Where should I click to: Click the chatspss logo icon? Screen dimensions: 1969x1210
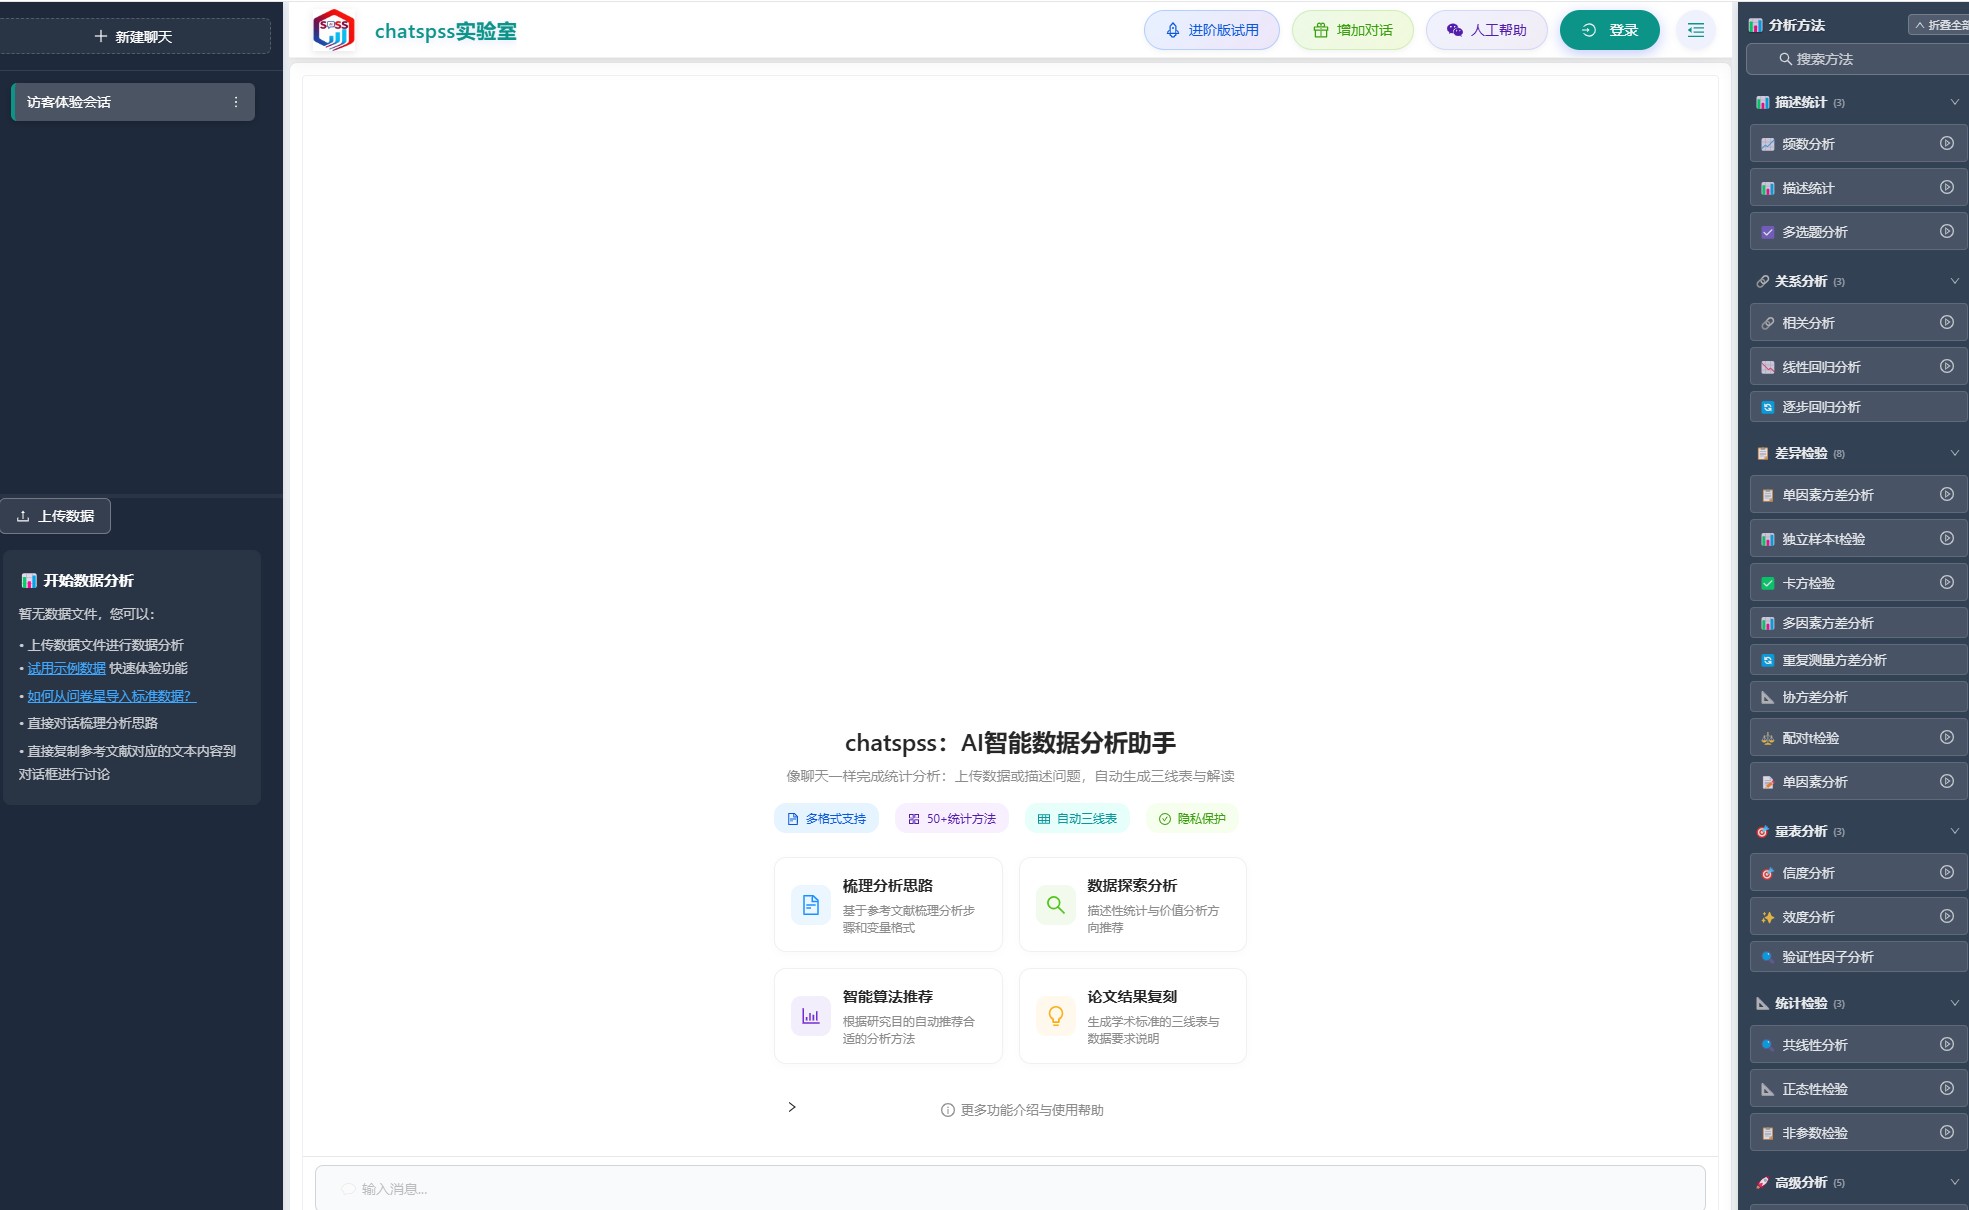pyautogui.click(x=334, y=30)
